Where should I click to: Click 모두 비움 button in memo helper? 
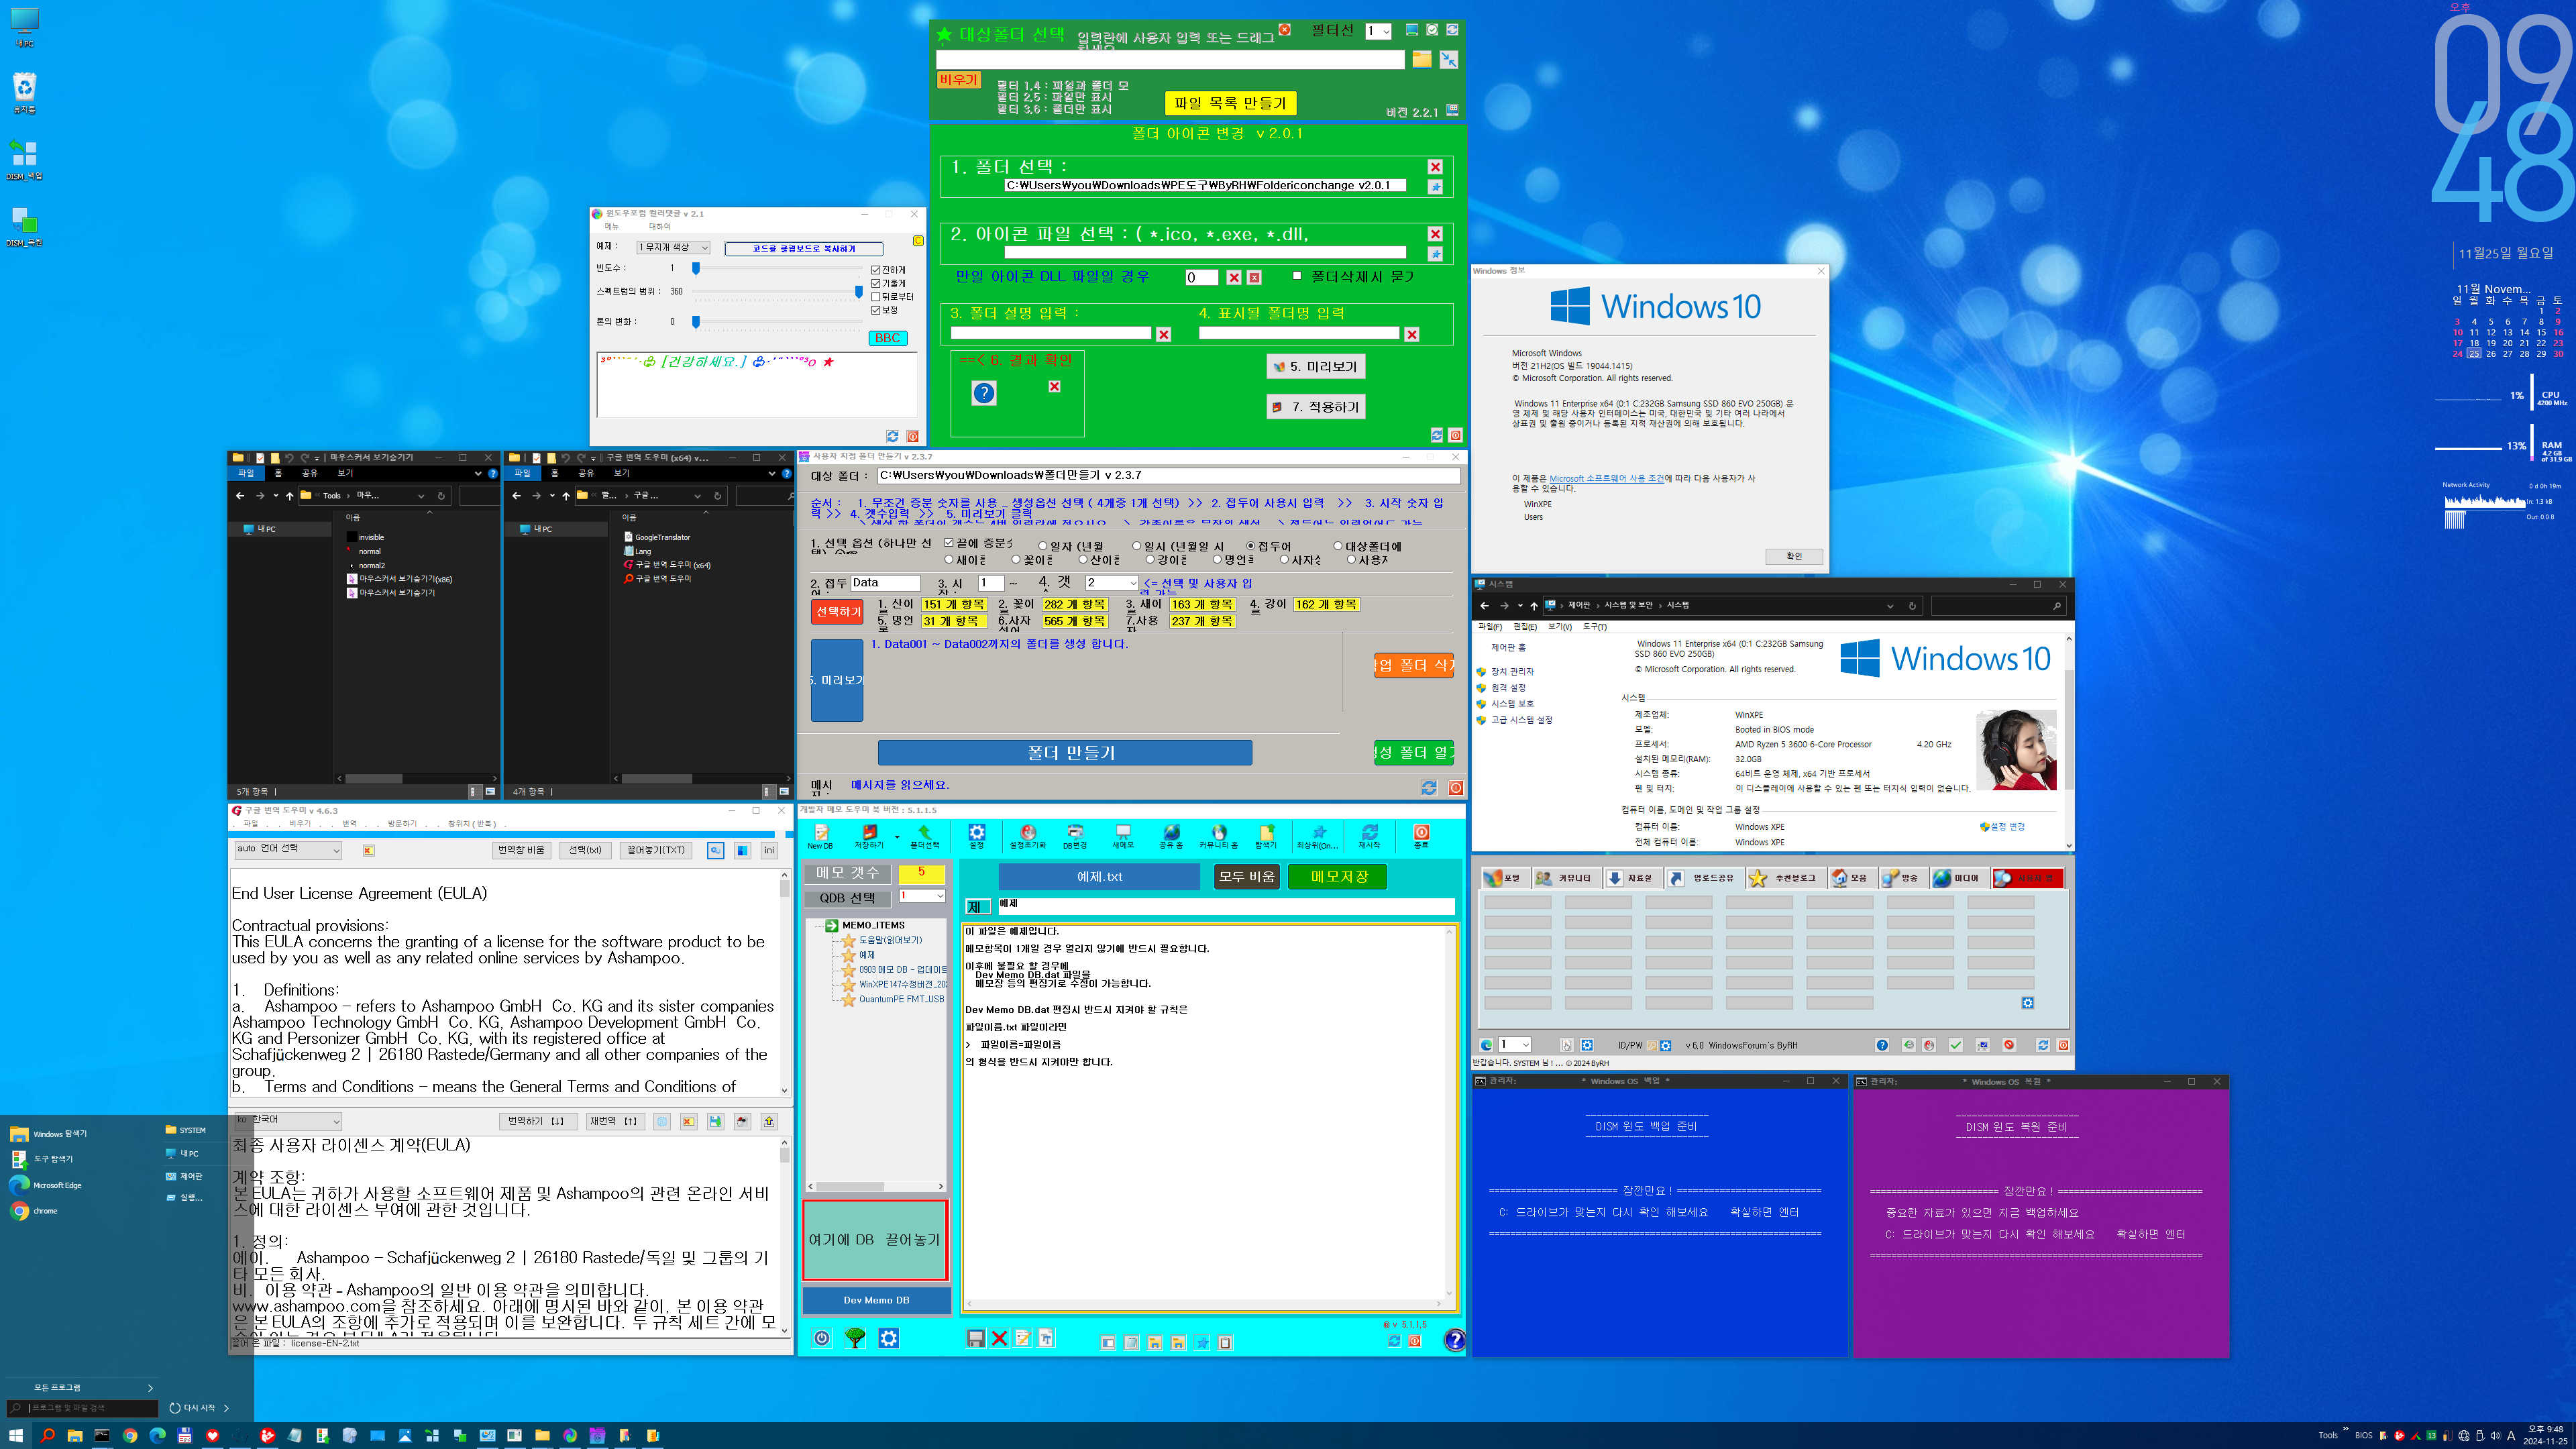pos(1247,877)
